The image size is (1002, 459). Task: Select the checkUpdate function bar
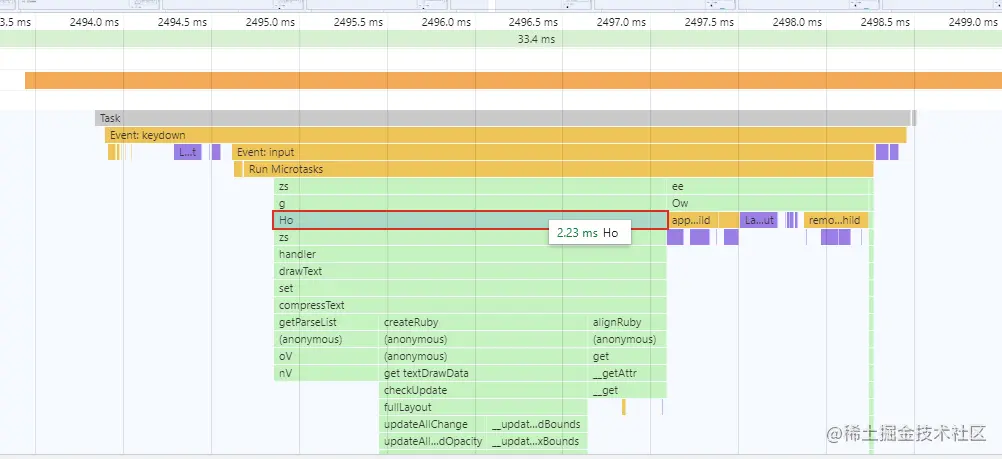(483, 391)
